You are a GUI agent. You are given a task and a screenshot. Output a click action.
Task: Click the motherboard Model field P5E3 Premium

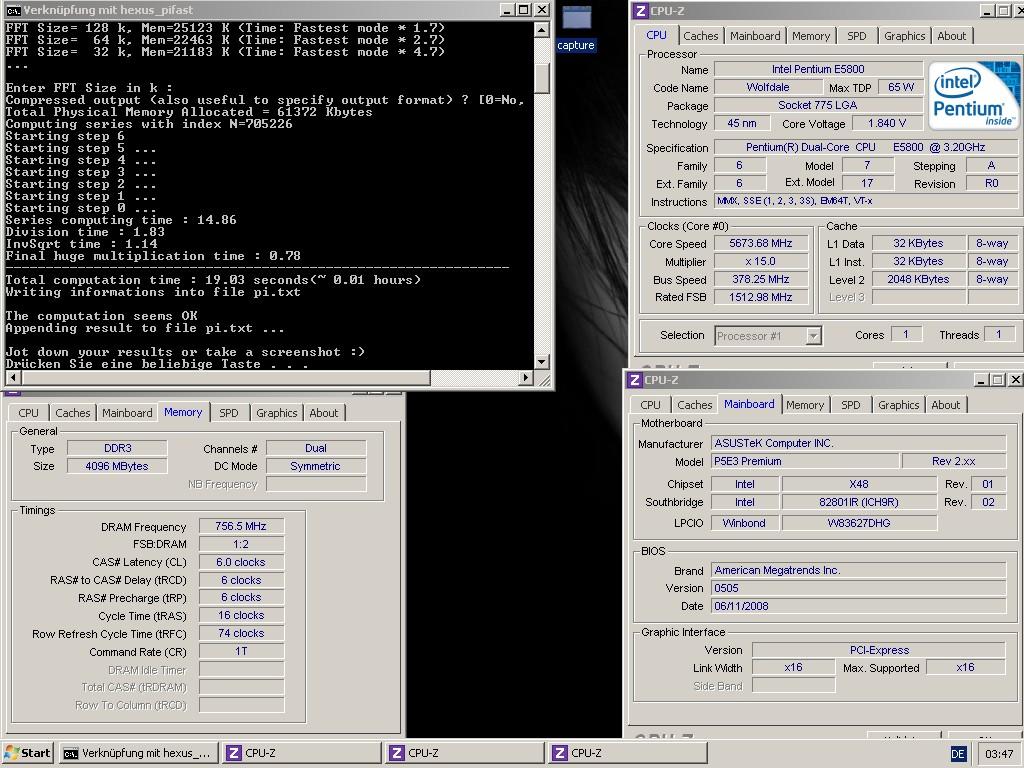click(x=805, y=461)
